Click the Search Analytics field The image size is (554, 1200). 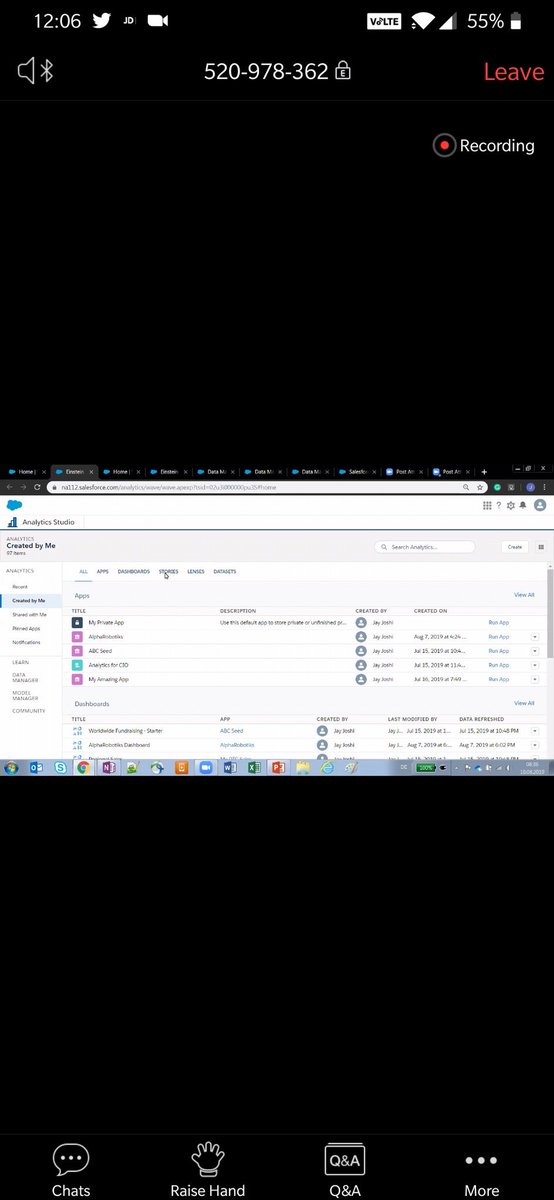424,547
